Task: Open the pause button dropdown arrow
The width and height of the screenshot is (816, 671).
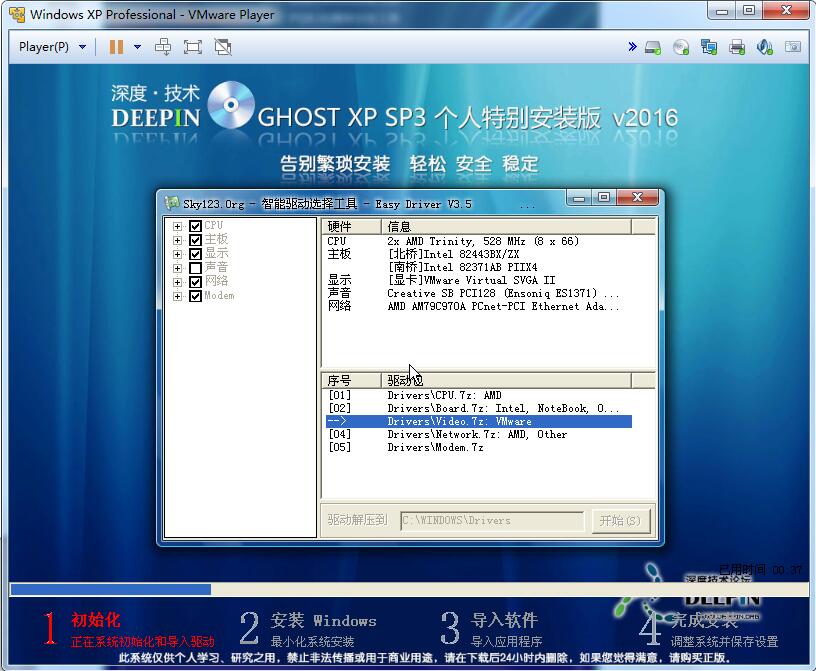Action: coord(137,47)
